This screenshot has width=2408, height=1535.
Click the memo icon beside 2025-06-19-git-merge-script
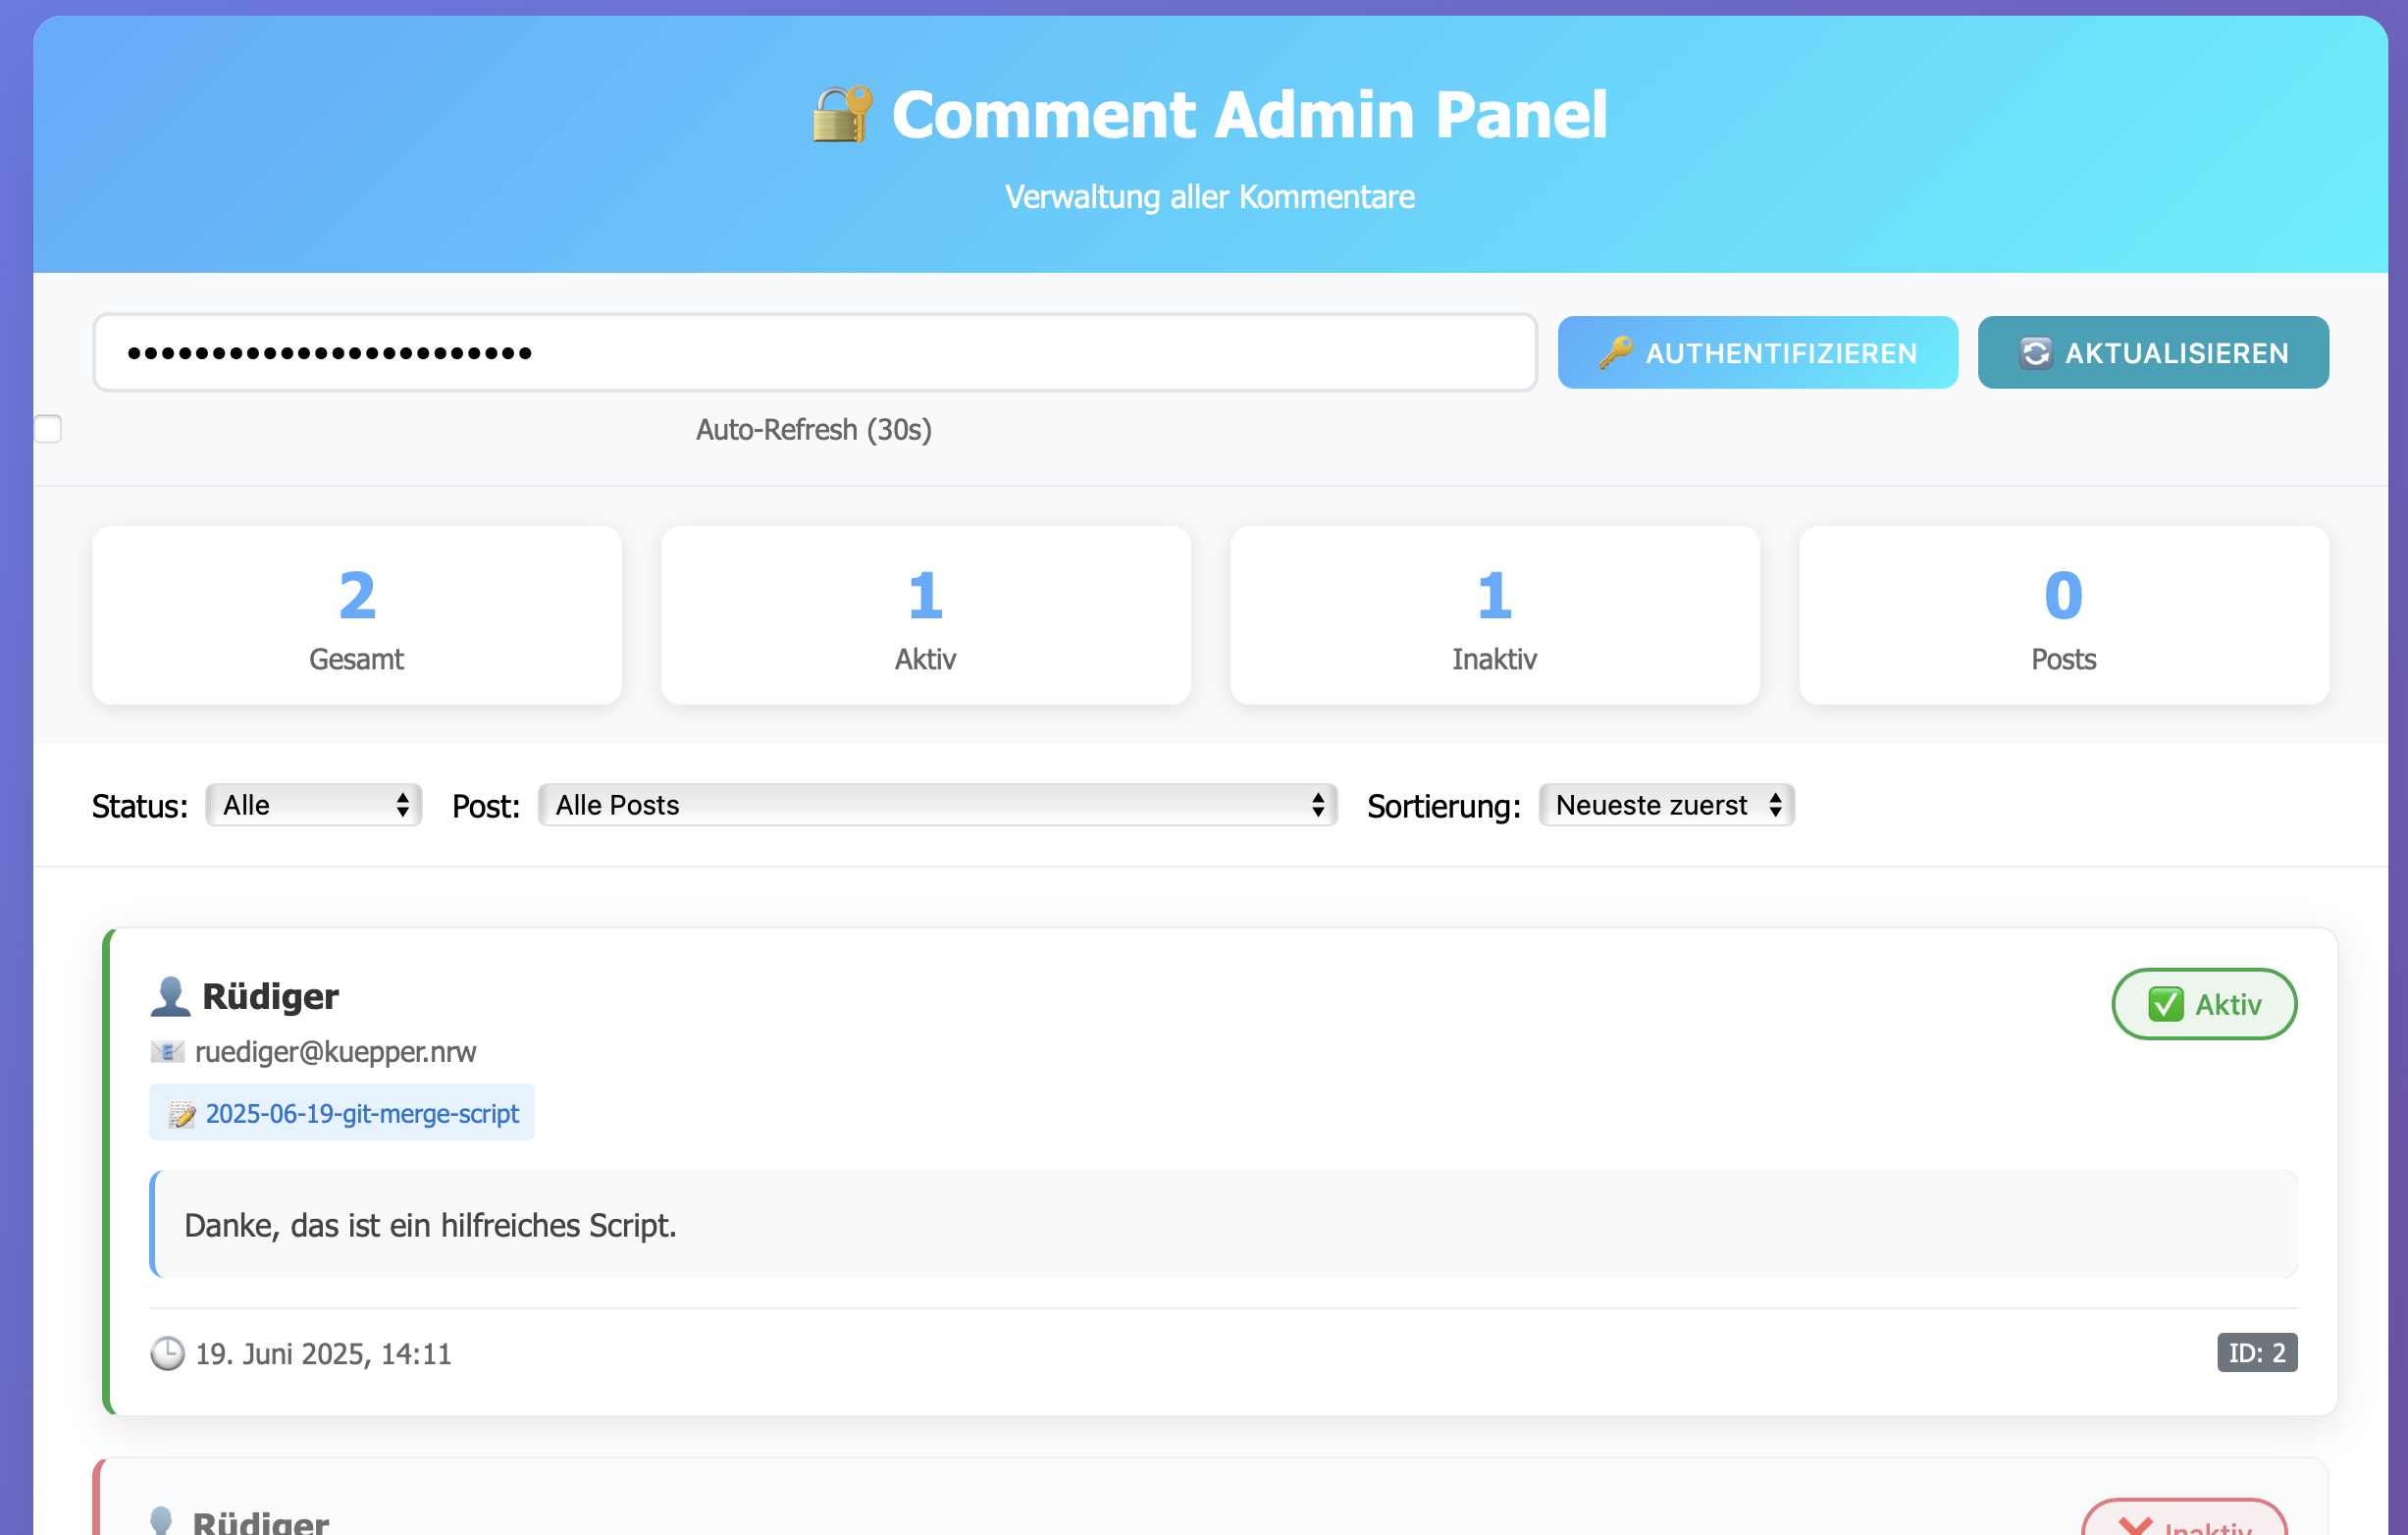pyautogui.click(x=182, y=1113)
